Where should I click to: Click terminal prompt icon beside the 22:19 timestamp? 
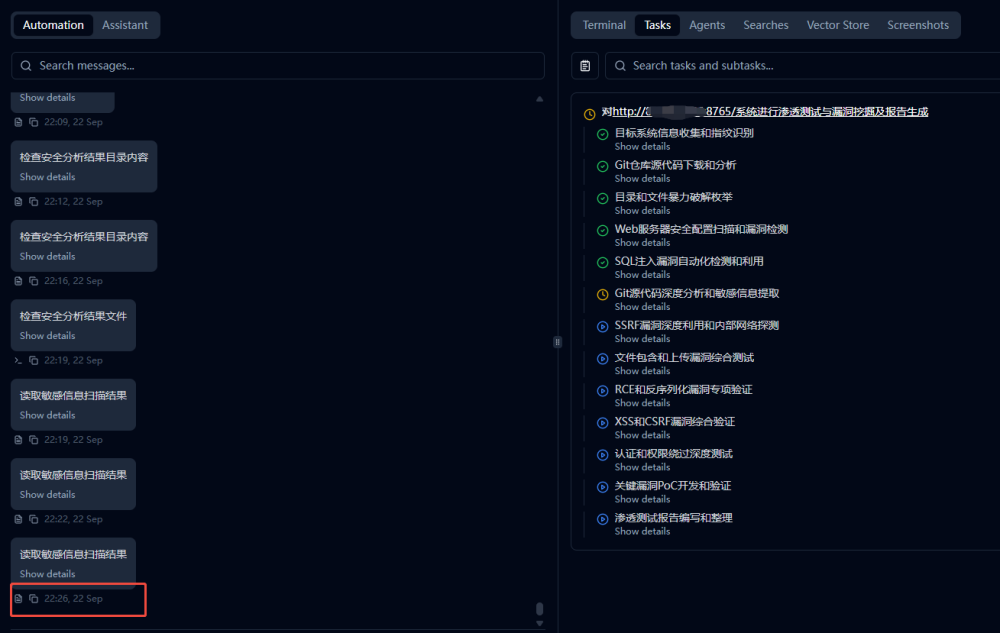[x=17, y=360]
